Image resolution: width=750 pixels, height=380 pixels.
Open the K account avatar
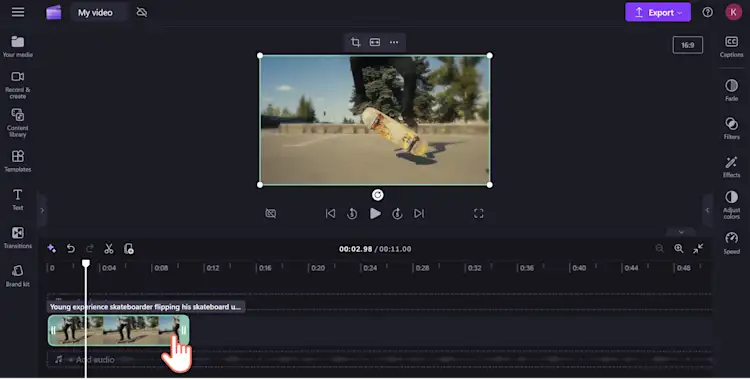(x=733, y=12)
